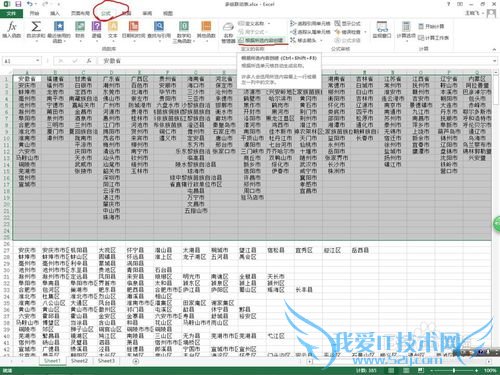
Task: Select the entire sheet corner button
Action: click(6, 72)
